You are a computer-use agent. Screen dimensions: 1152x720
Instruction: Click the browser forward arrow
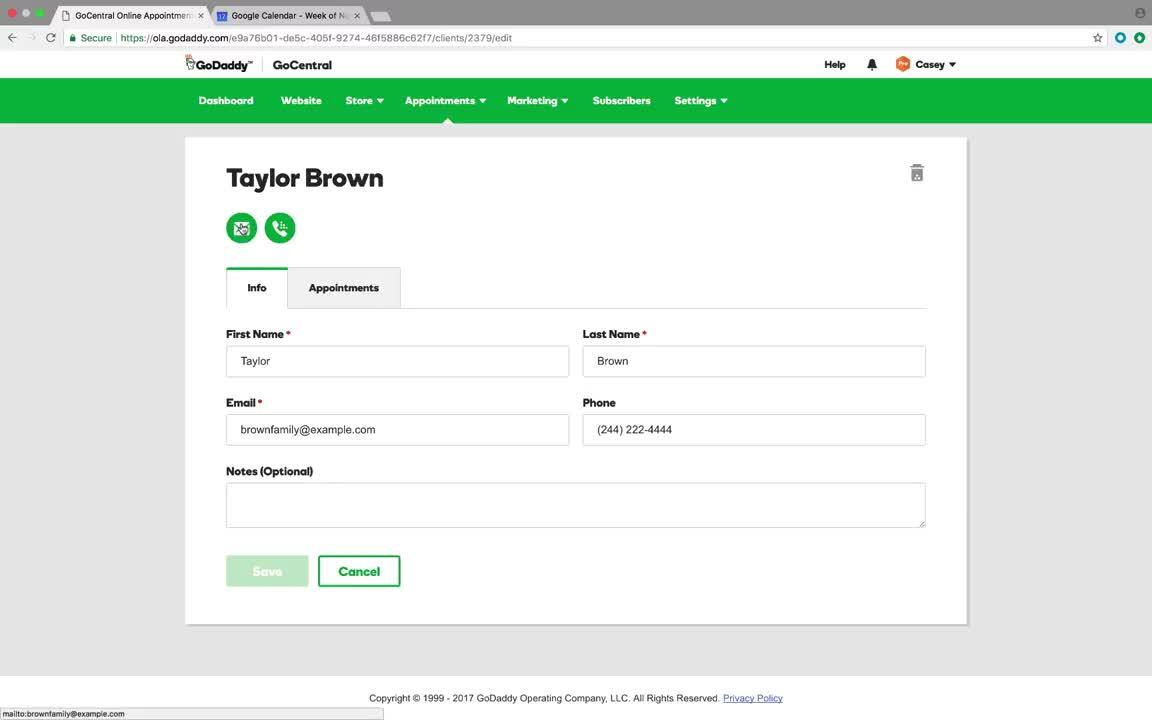(x=31, y=37)
